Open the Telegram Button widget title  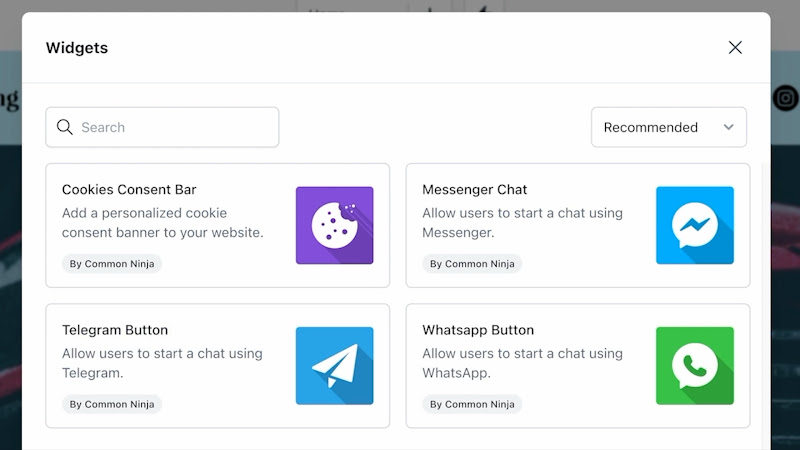[115, 330]
